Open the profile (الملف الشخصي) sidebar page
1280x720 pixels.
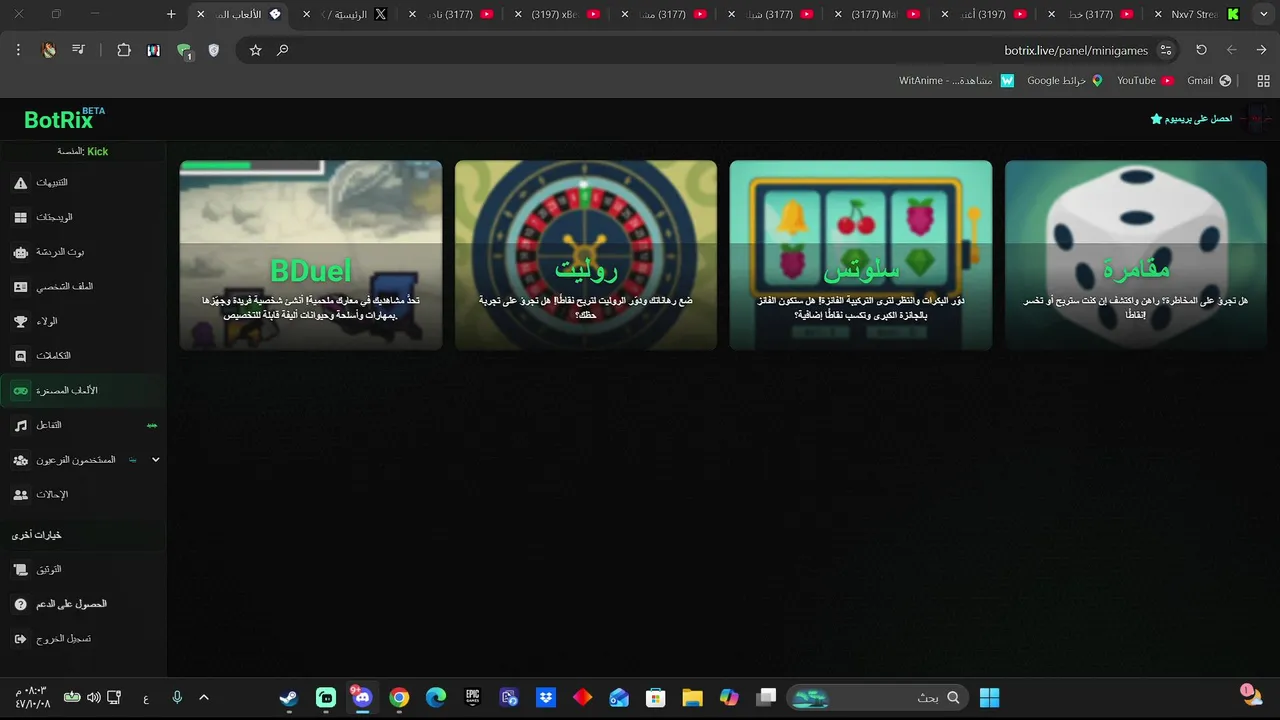pos(83,287)
